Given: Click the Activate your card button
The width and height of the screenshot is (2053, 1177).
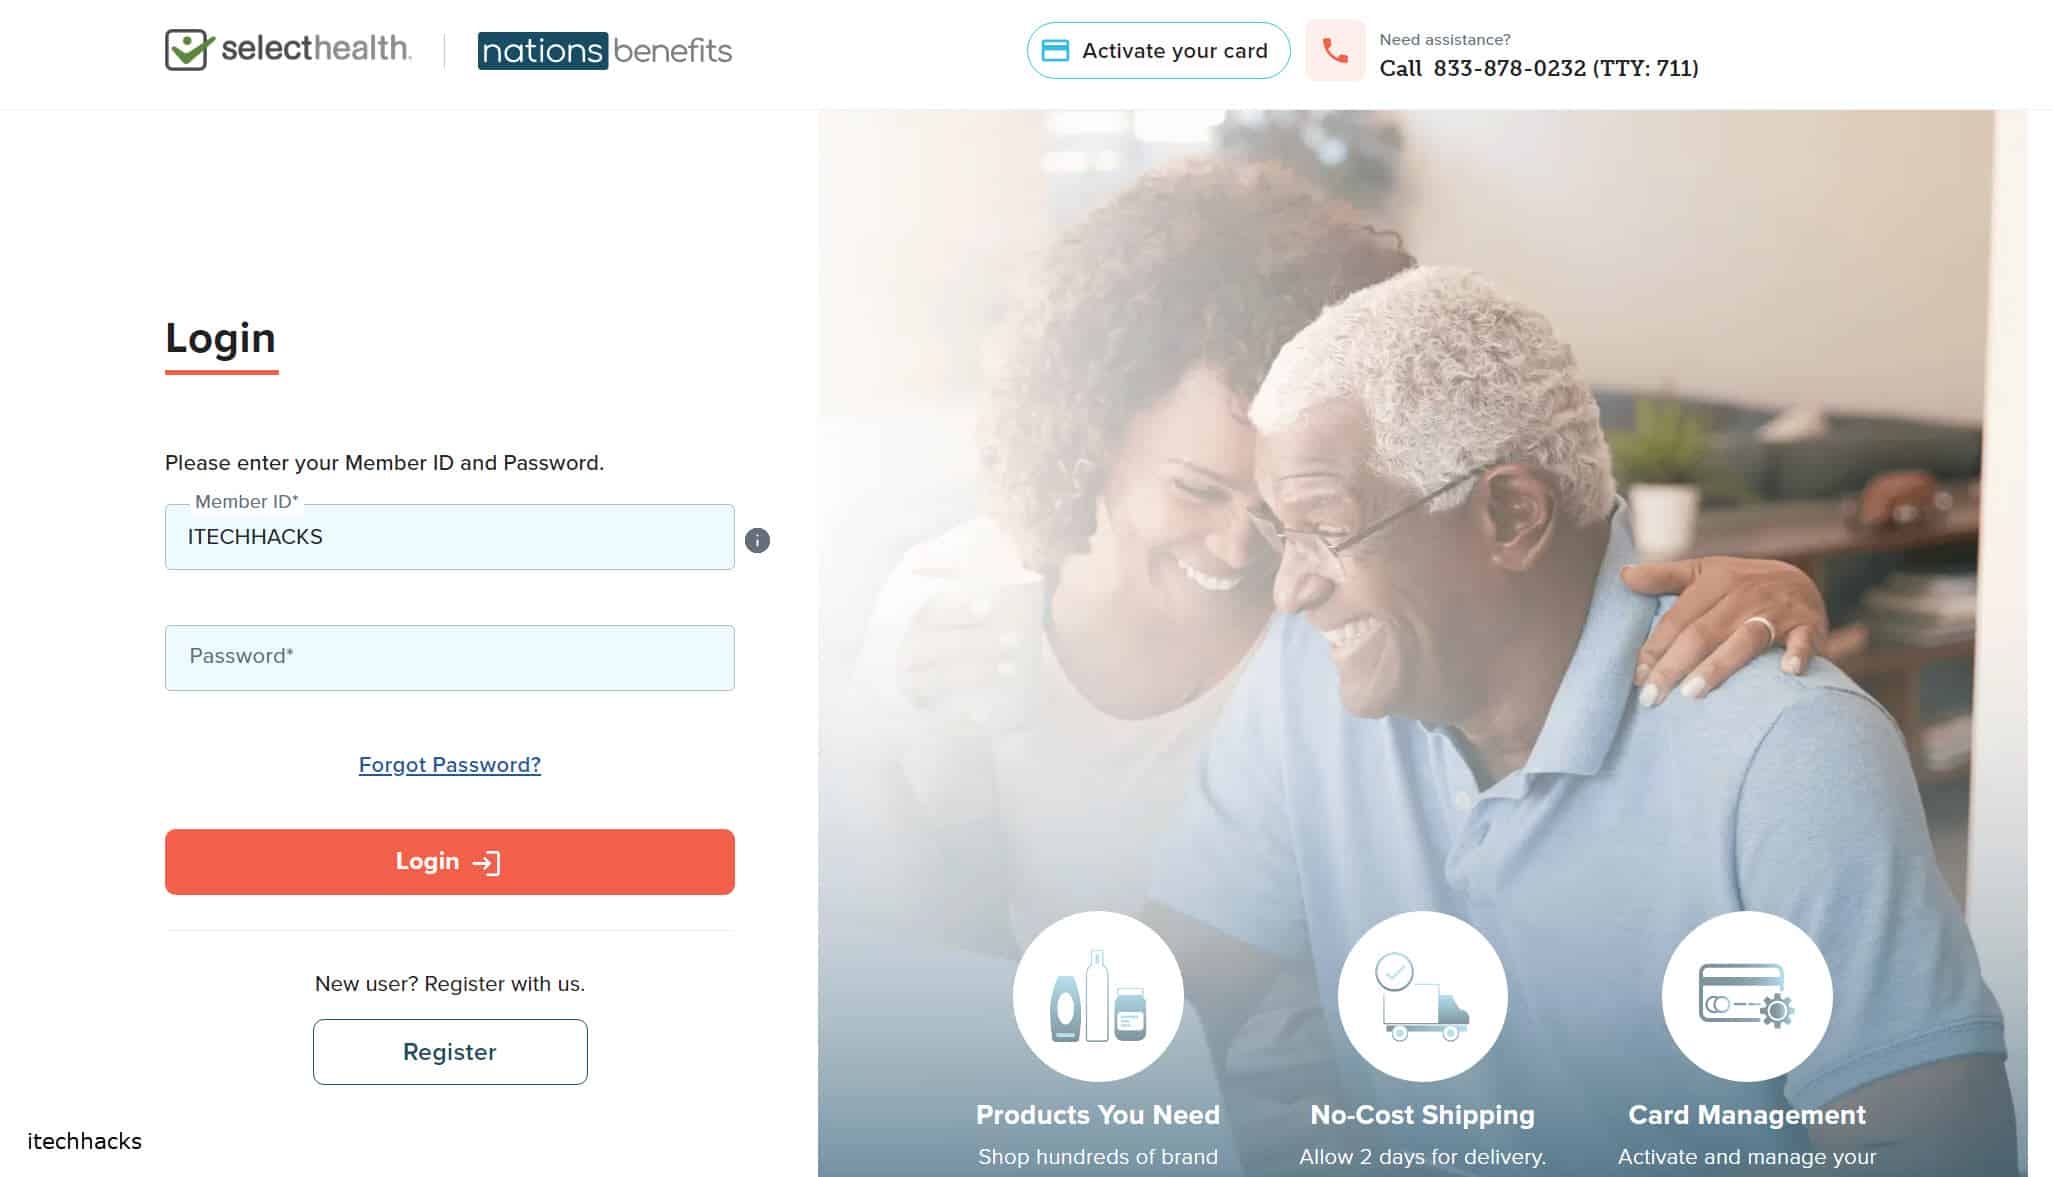Looking at the screenshot, I should click(x=1156, y=51).
